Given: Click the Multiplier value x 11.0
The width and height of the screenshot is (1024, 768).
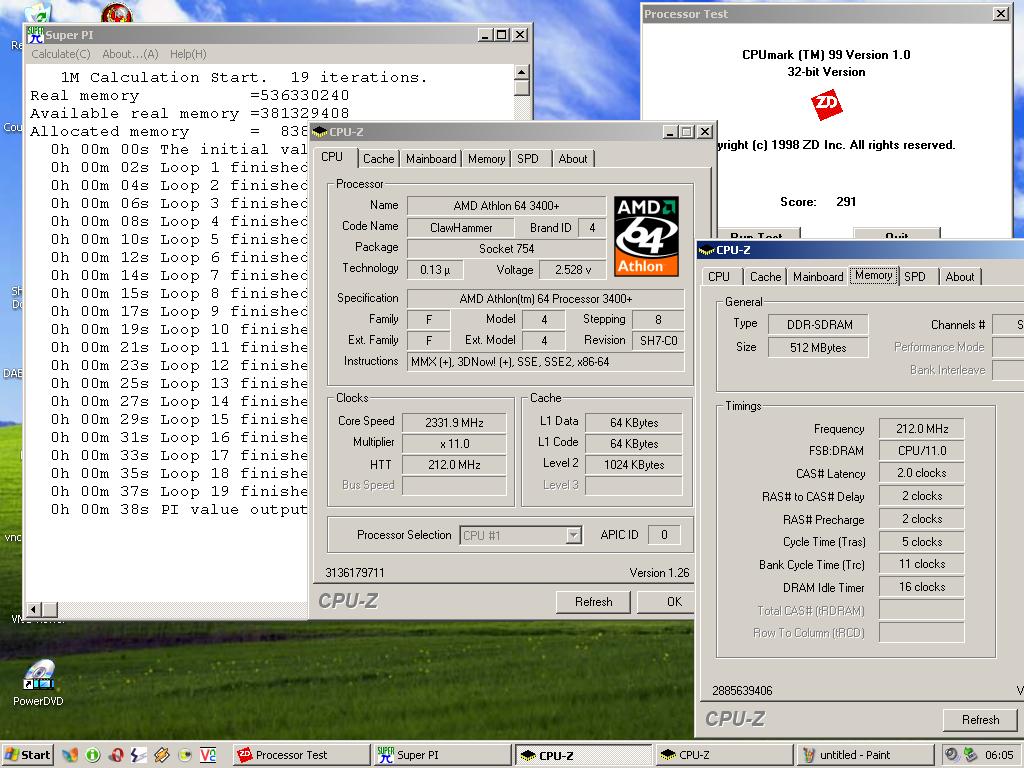Looking at the screenshot, I should 455,443.
